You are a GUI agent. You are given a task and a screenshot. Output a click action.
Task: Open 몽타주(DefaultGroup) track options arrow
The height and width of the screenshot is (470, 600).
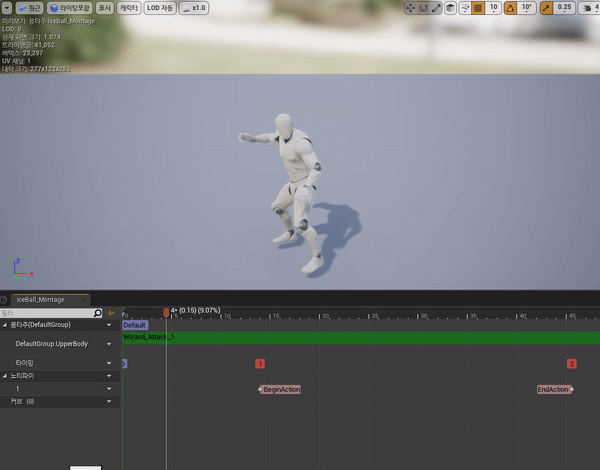(x=109, y=325)
